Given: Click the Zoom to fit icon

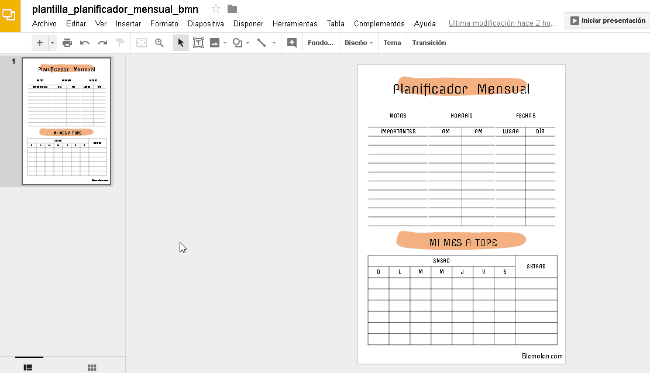Looking at the screenshot, I should point(142,43).
